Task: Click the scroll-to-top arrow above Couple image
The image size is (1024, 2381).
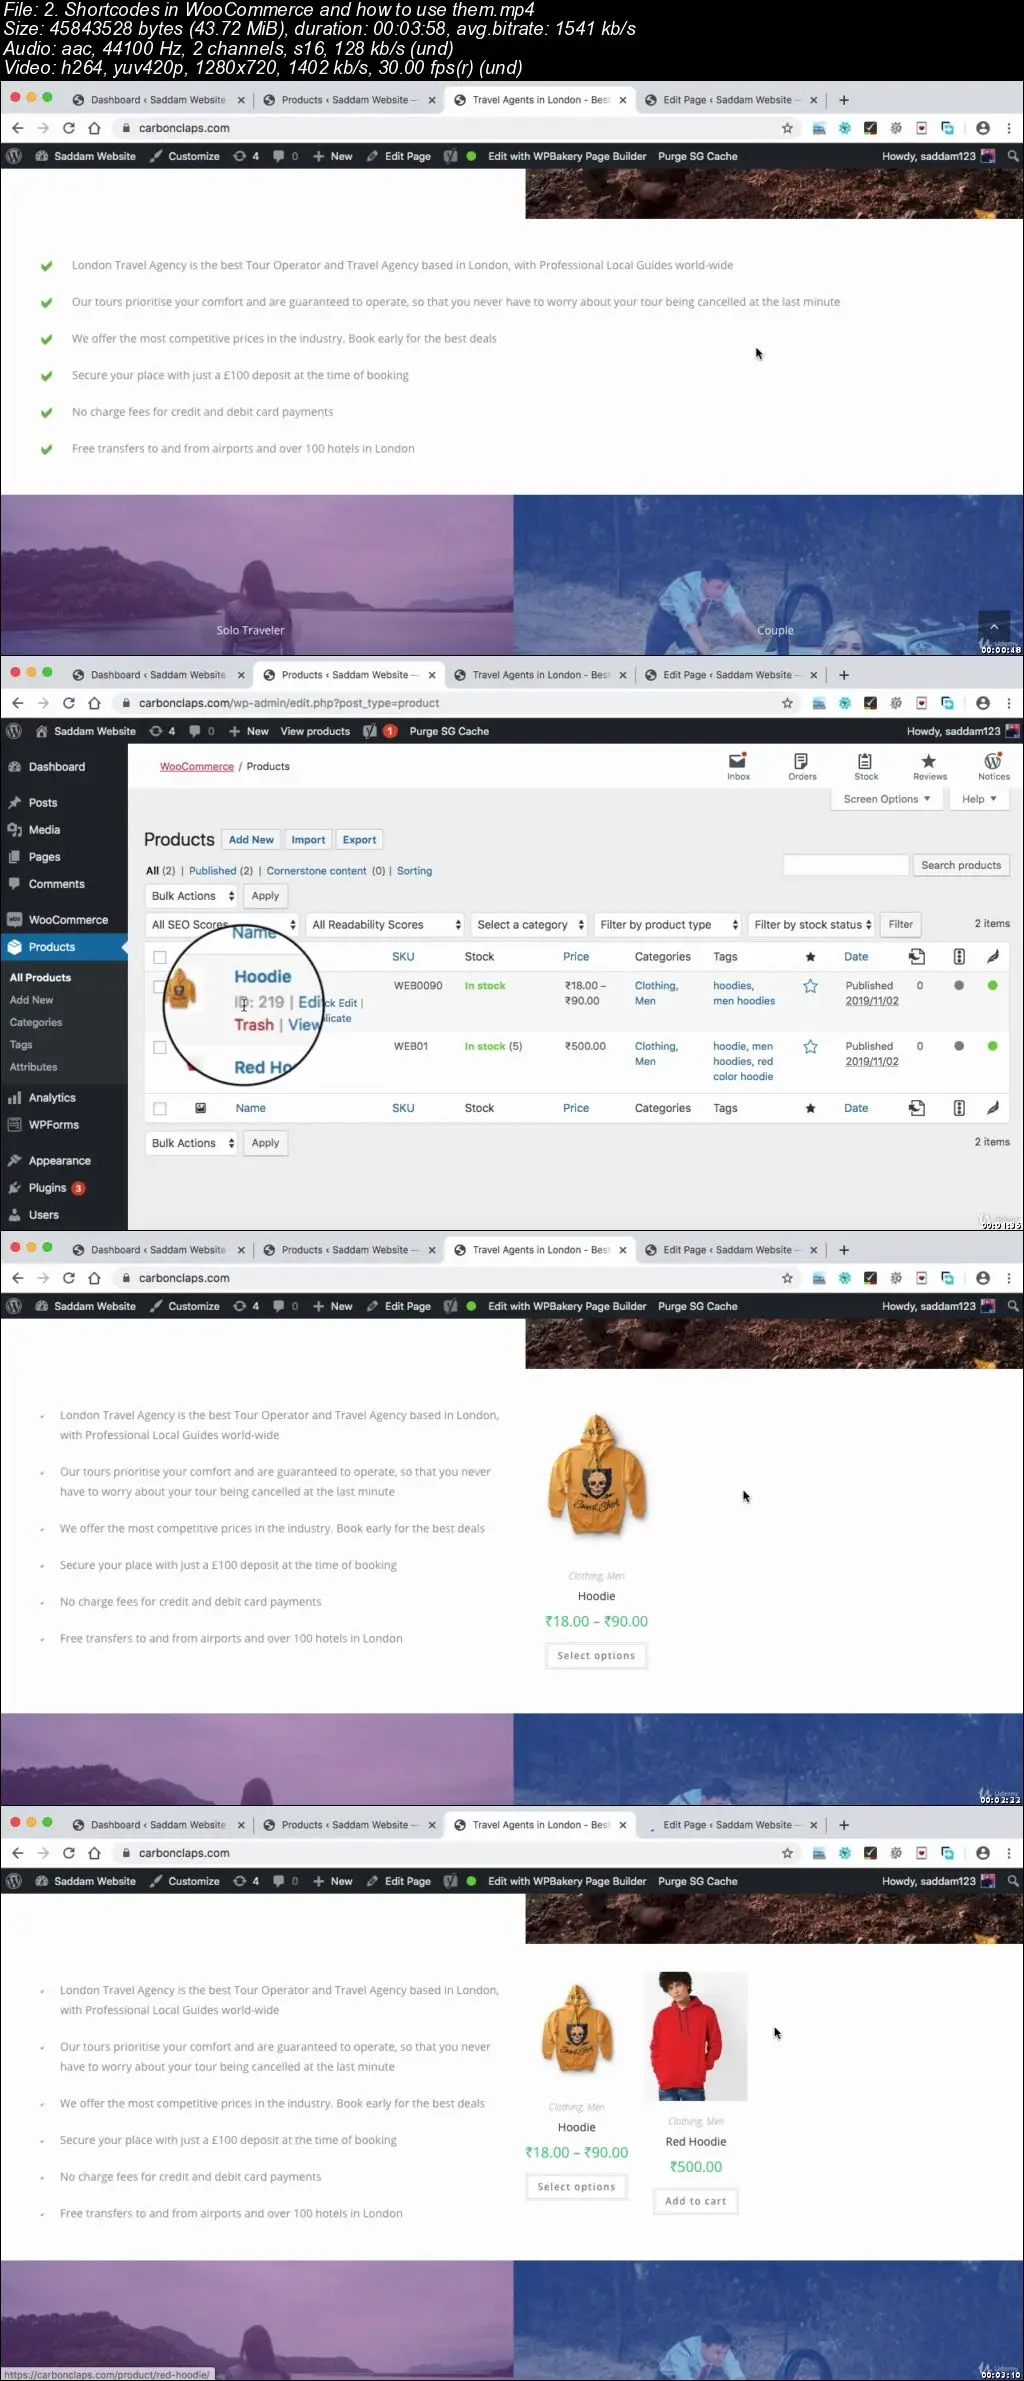Action: [x=994, y=626]
